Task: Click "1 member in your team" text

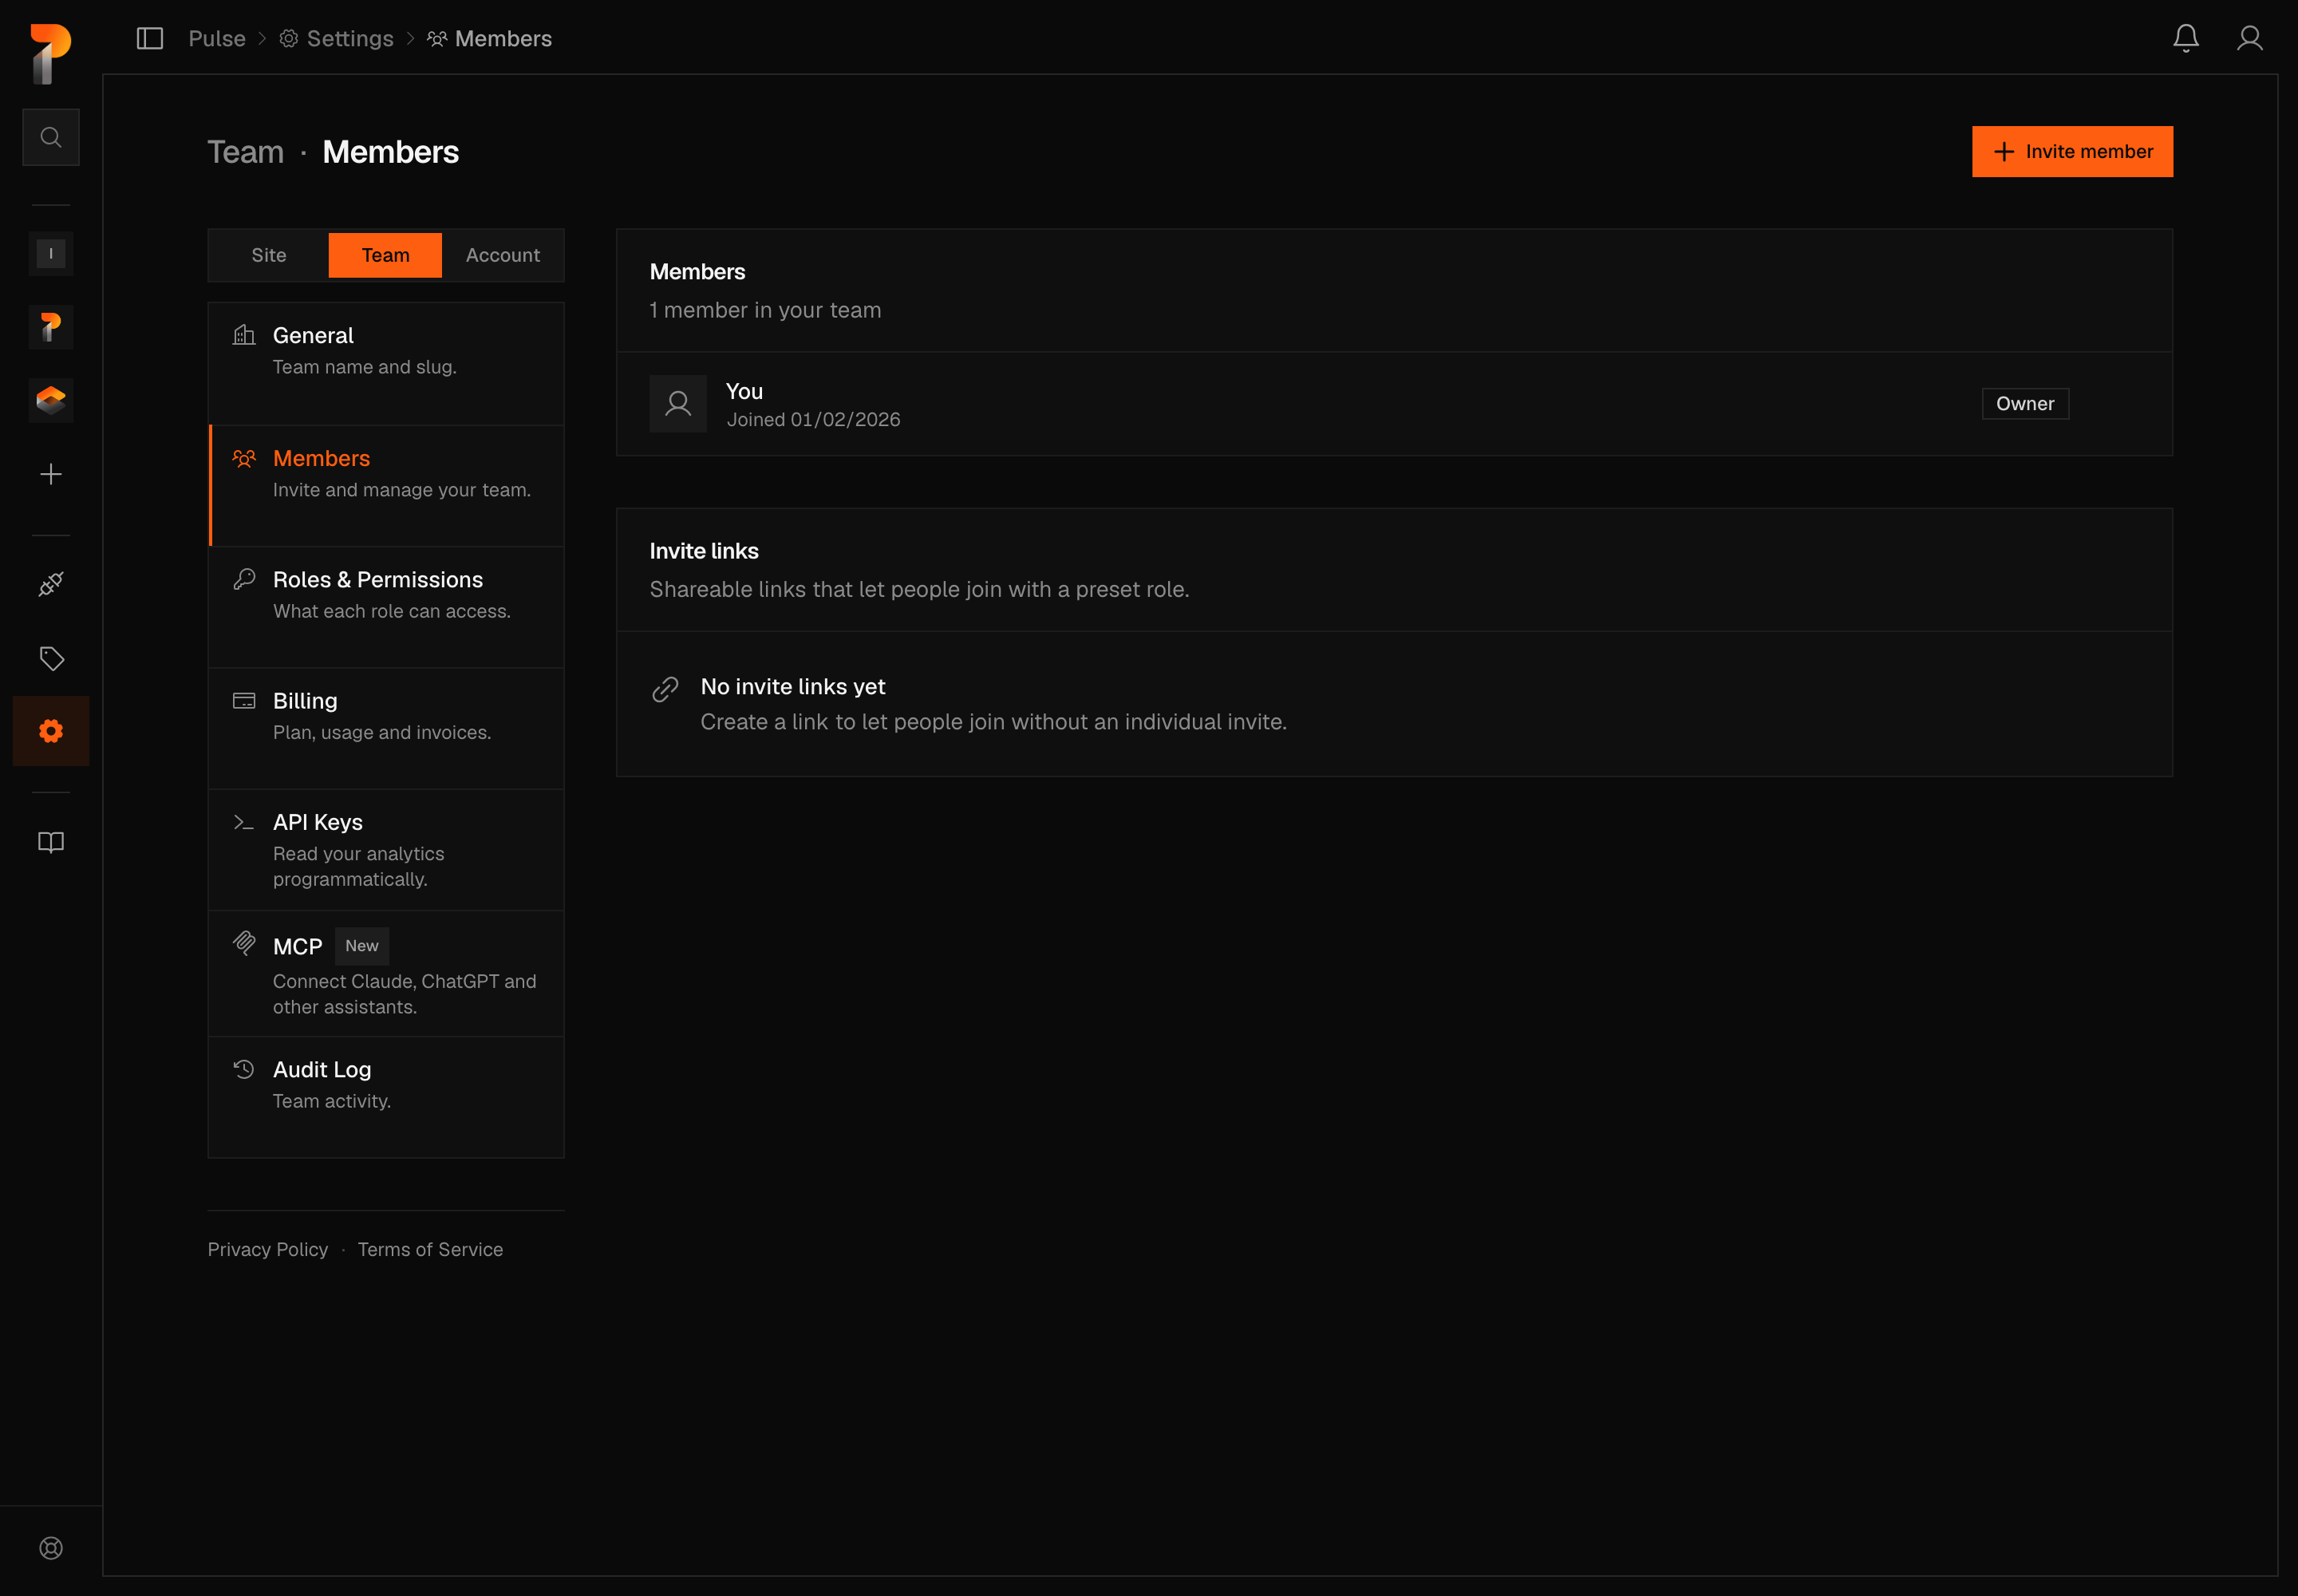Action: point(765,310)
